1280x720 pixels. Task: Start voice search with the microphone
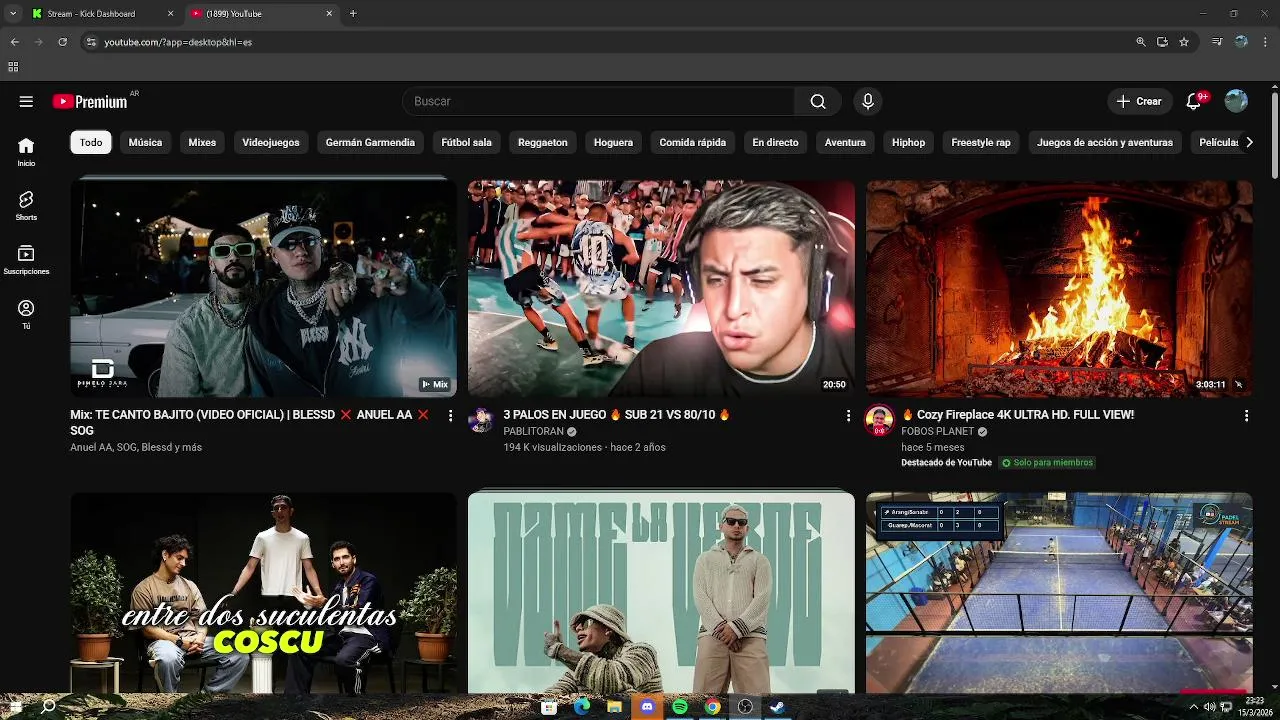(868, 101)
